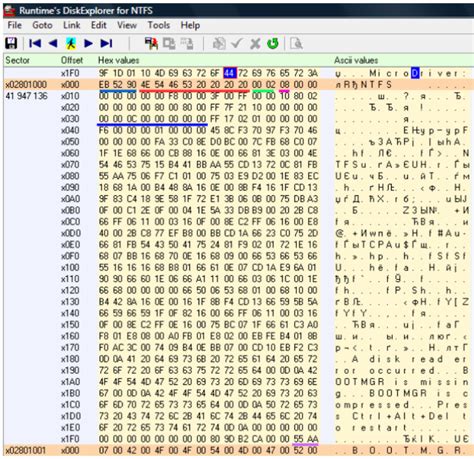
Task: Click offset x070 row label
Action: [x=70, y=165]
